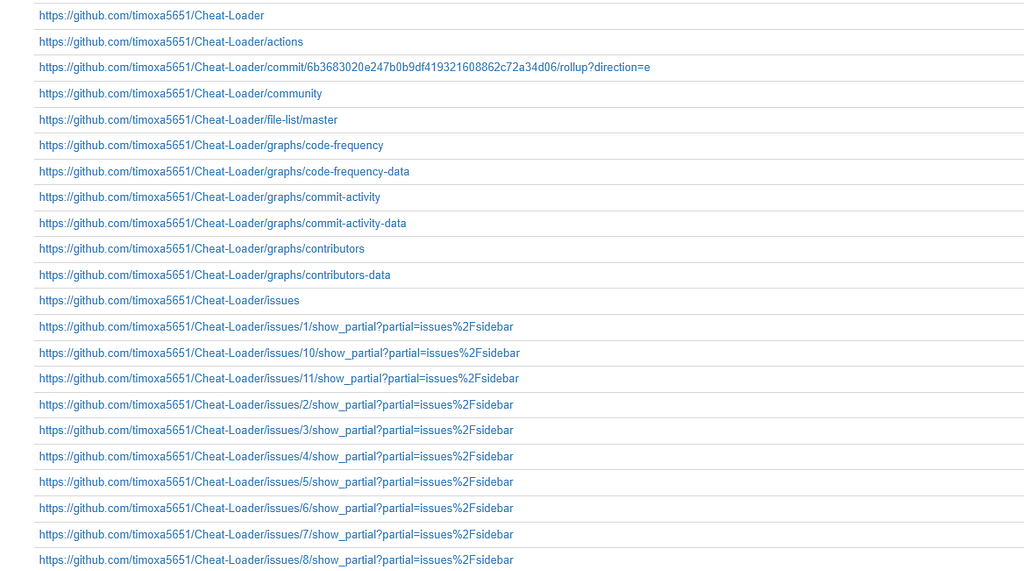Image resolution: width=1024 pixels, height=571 pixels.
Task: Open the Cheat-Loader/actions link
Action: point(171,42)
